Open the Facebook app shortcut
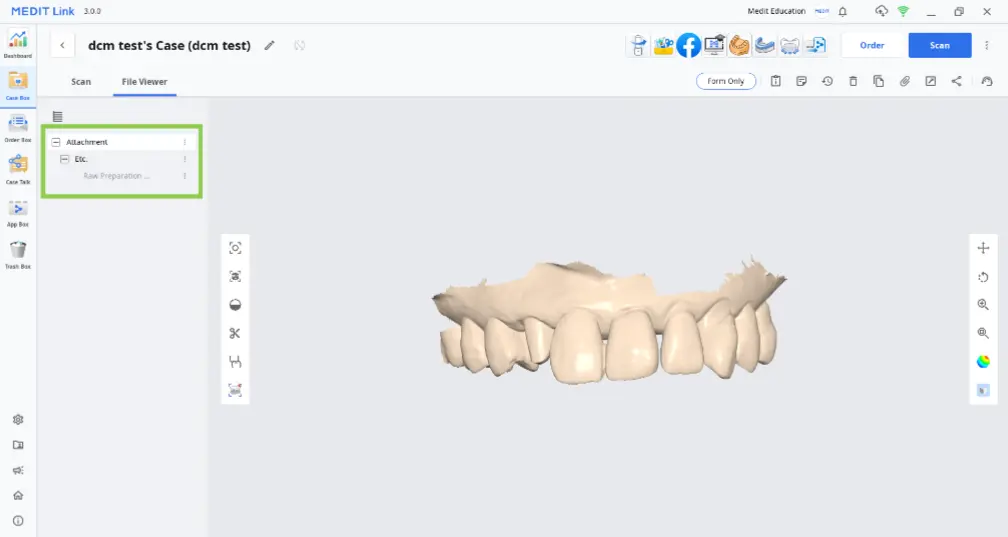 (x=688, y=45)
